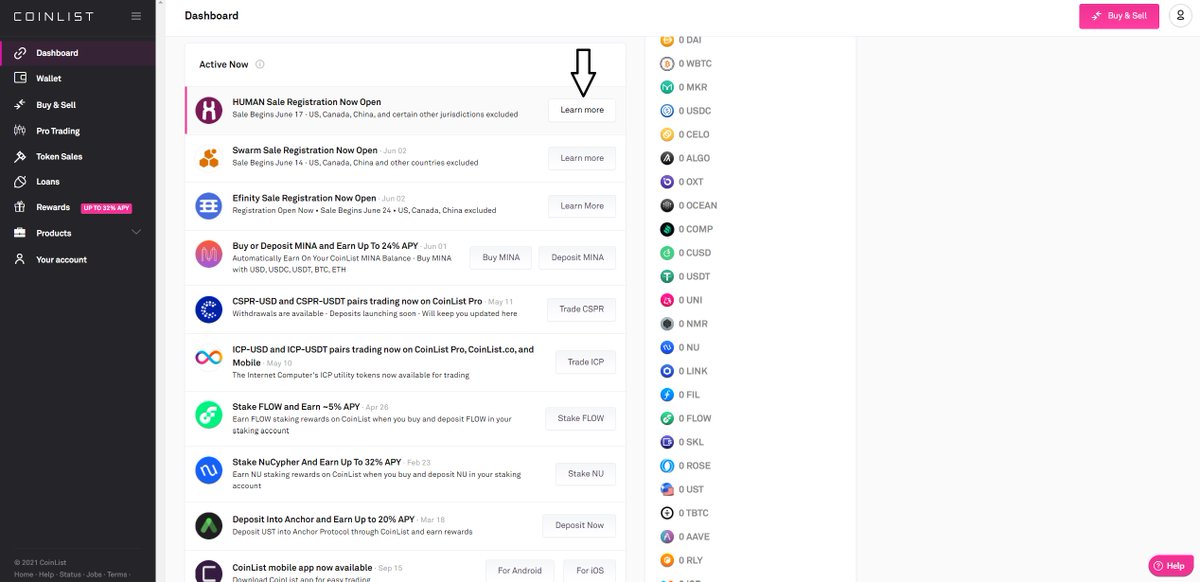Click the Help link in sidebar footer

tap(47, 575)
